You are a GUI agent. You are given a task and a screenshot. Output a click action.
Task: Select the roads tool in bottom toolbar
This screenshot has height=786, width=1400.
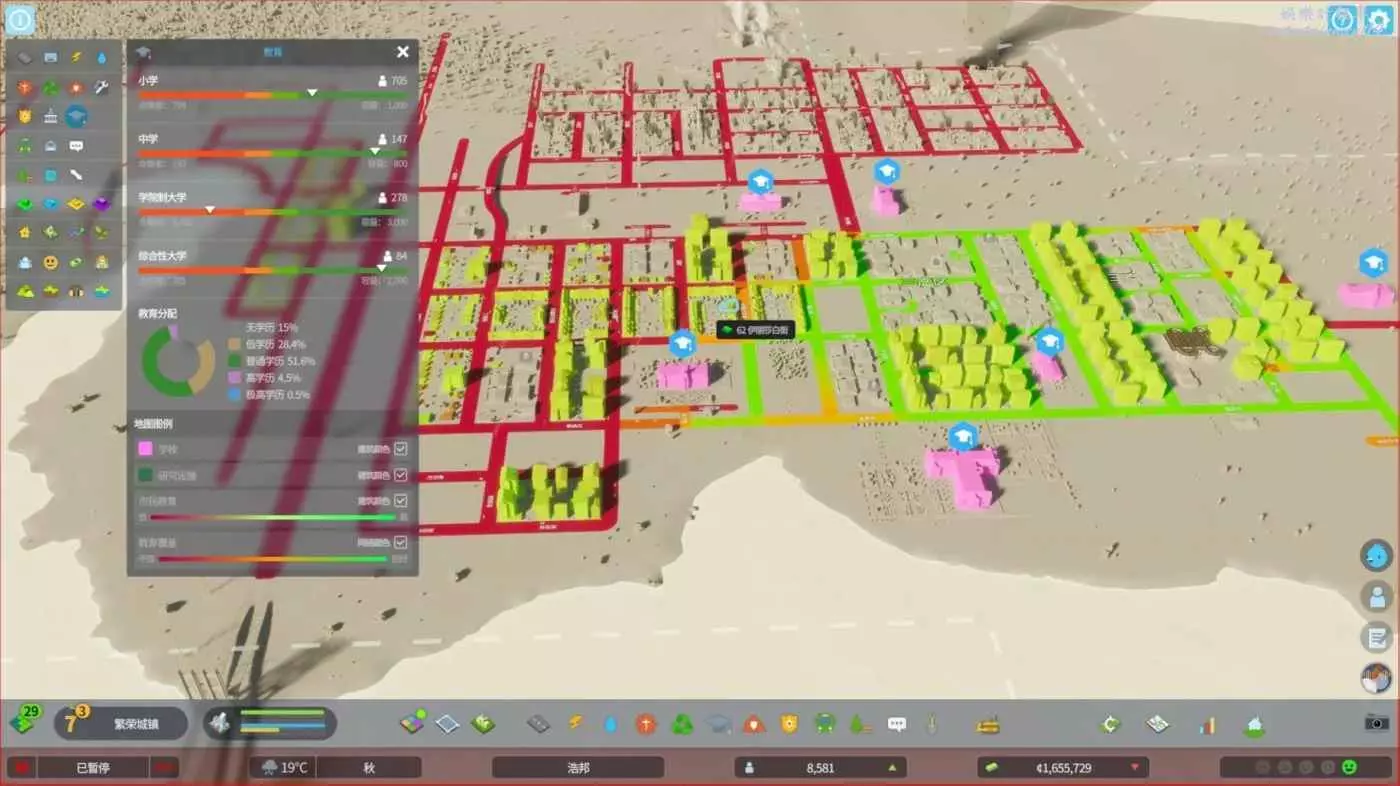(x=539, y=723)
